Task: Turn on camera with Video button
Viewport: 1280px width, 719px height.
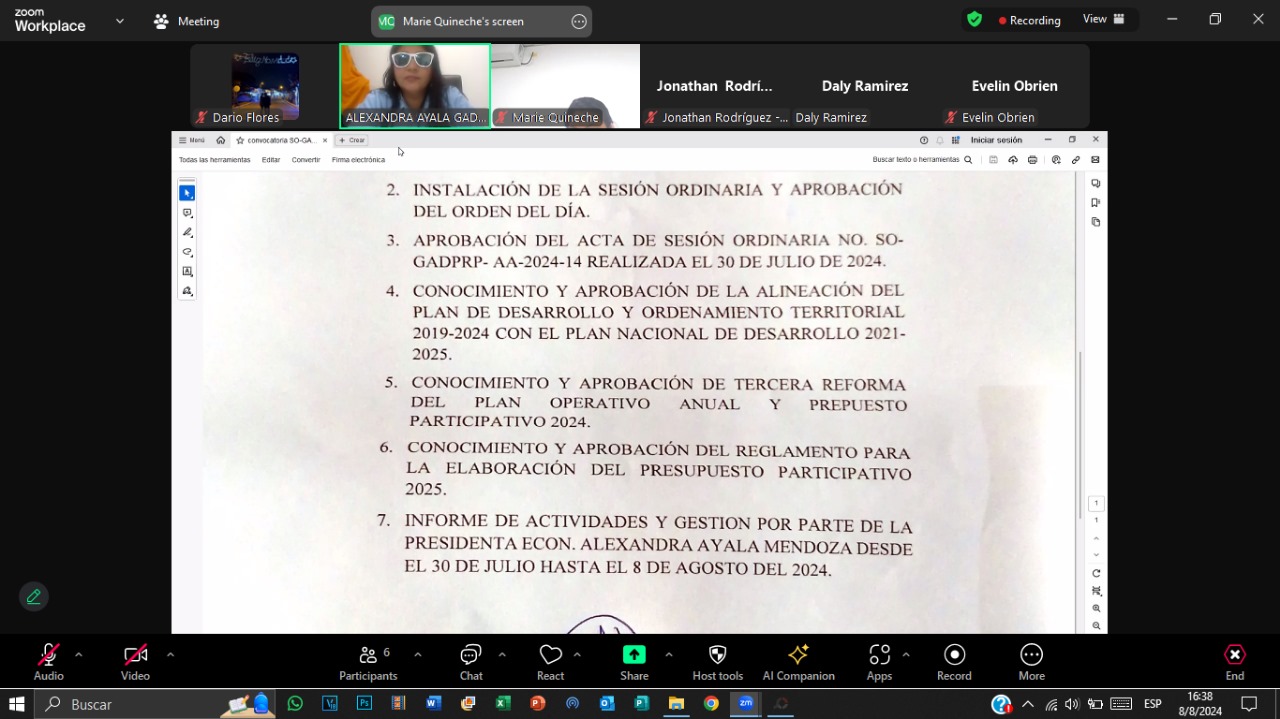Action: tap(136, 661)
